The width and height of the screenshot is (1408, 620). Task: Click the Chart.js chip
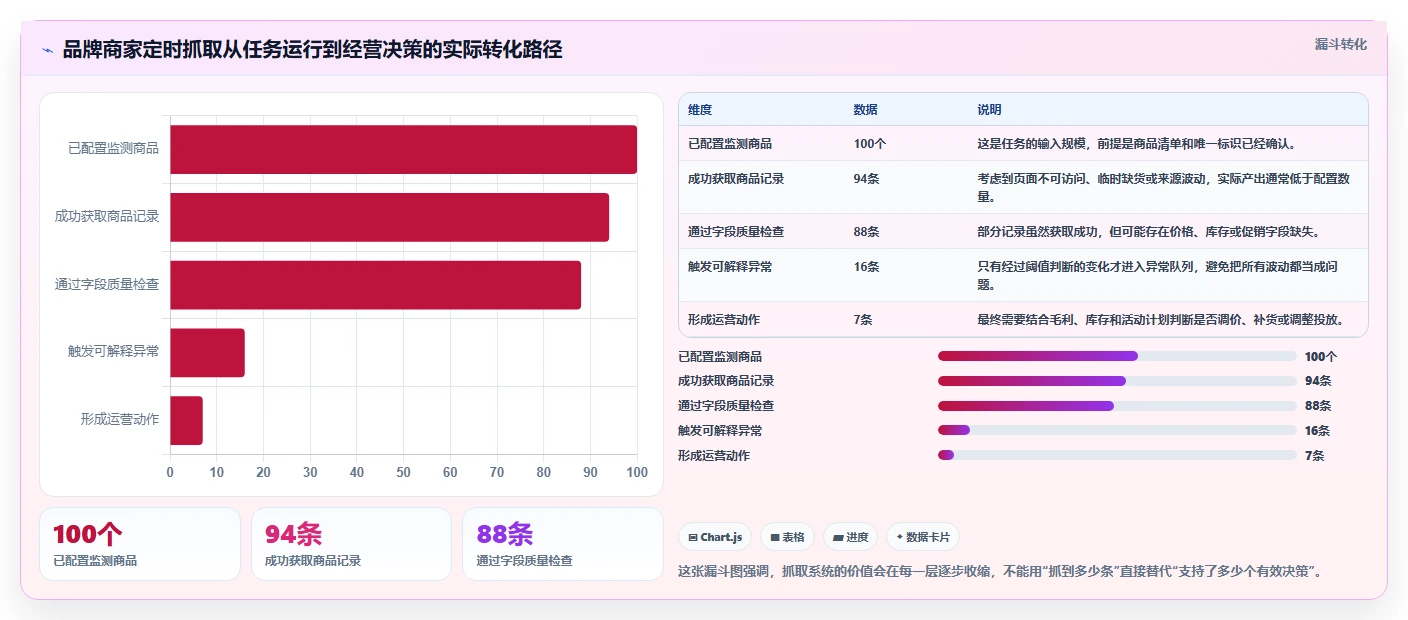(715, 537)
